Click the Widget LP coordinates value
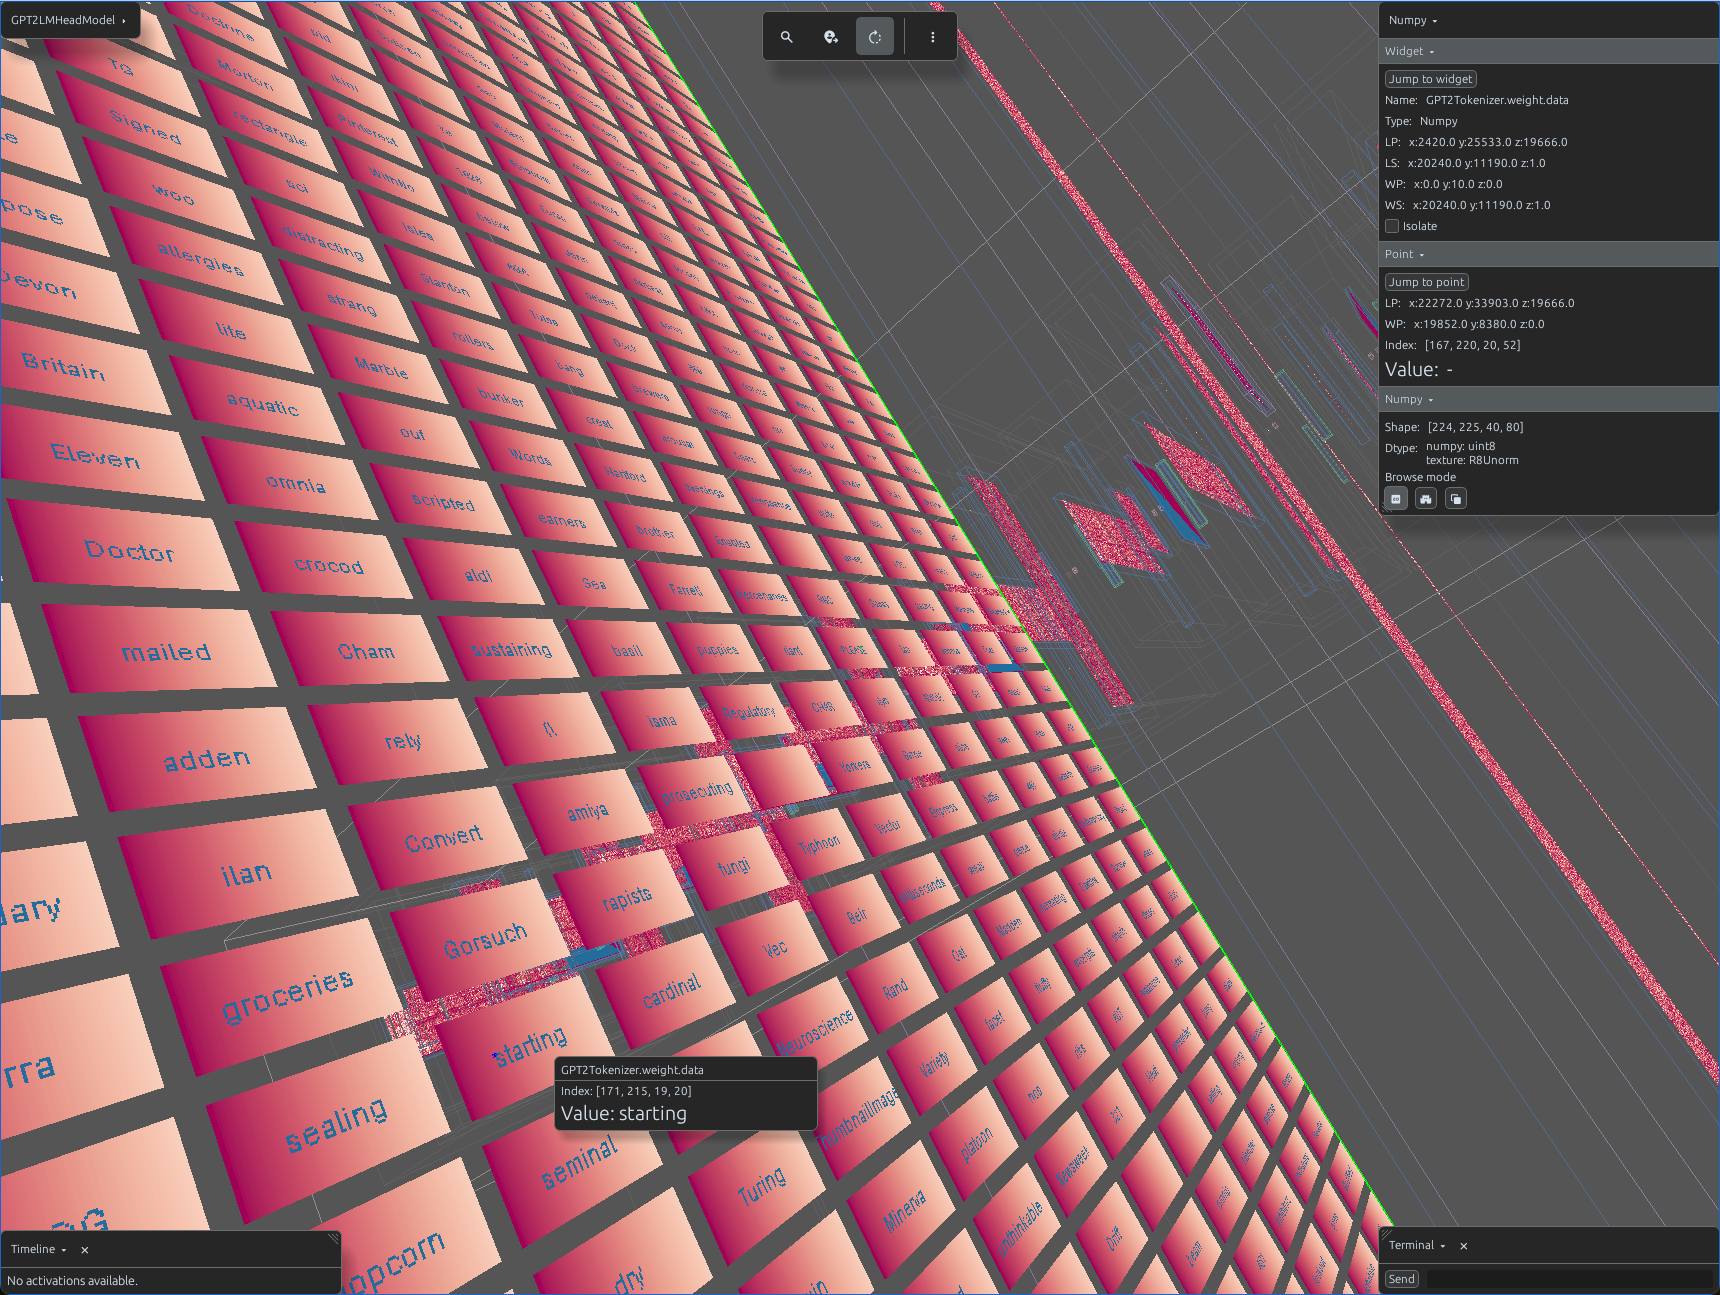 1488,142
